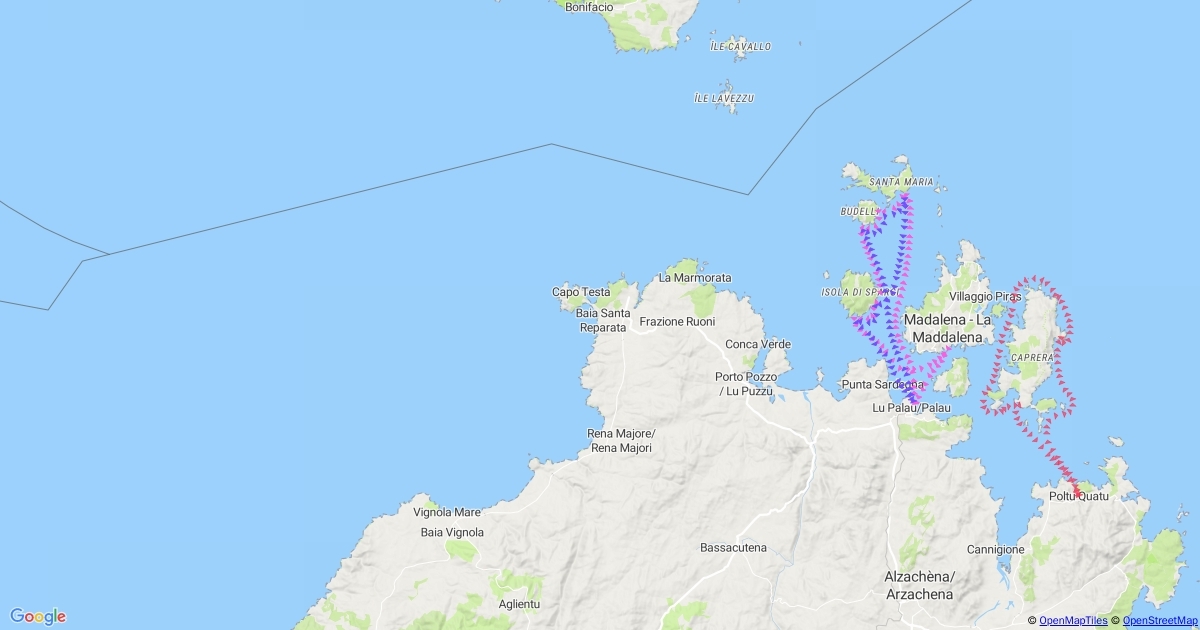Viewport: 1200px width, 630px height.
Task: Click the Porto Pozzo / Lu Puzzu label
Action: point(745,384)
